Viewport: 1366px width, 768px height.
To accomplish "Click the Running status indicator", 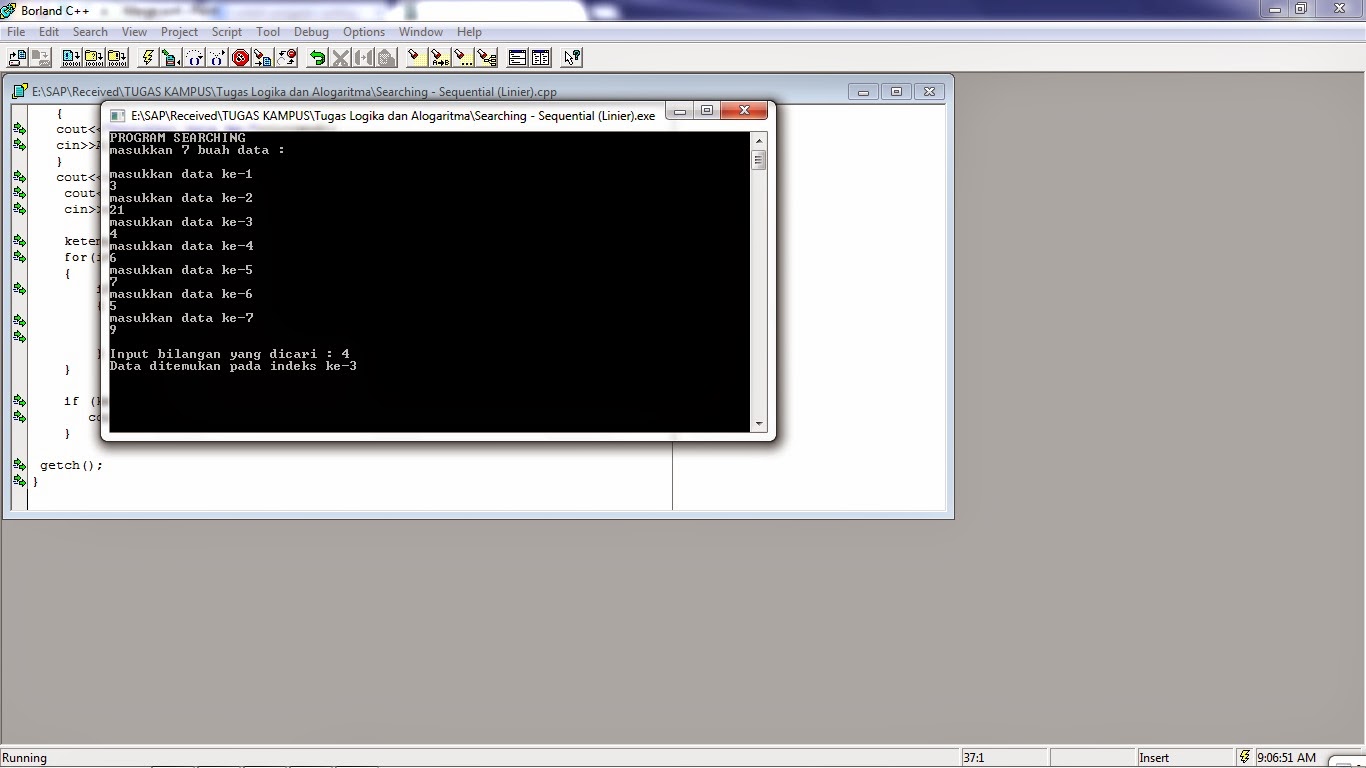I will click(25, 757).
